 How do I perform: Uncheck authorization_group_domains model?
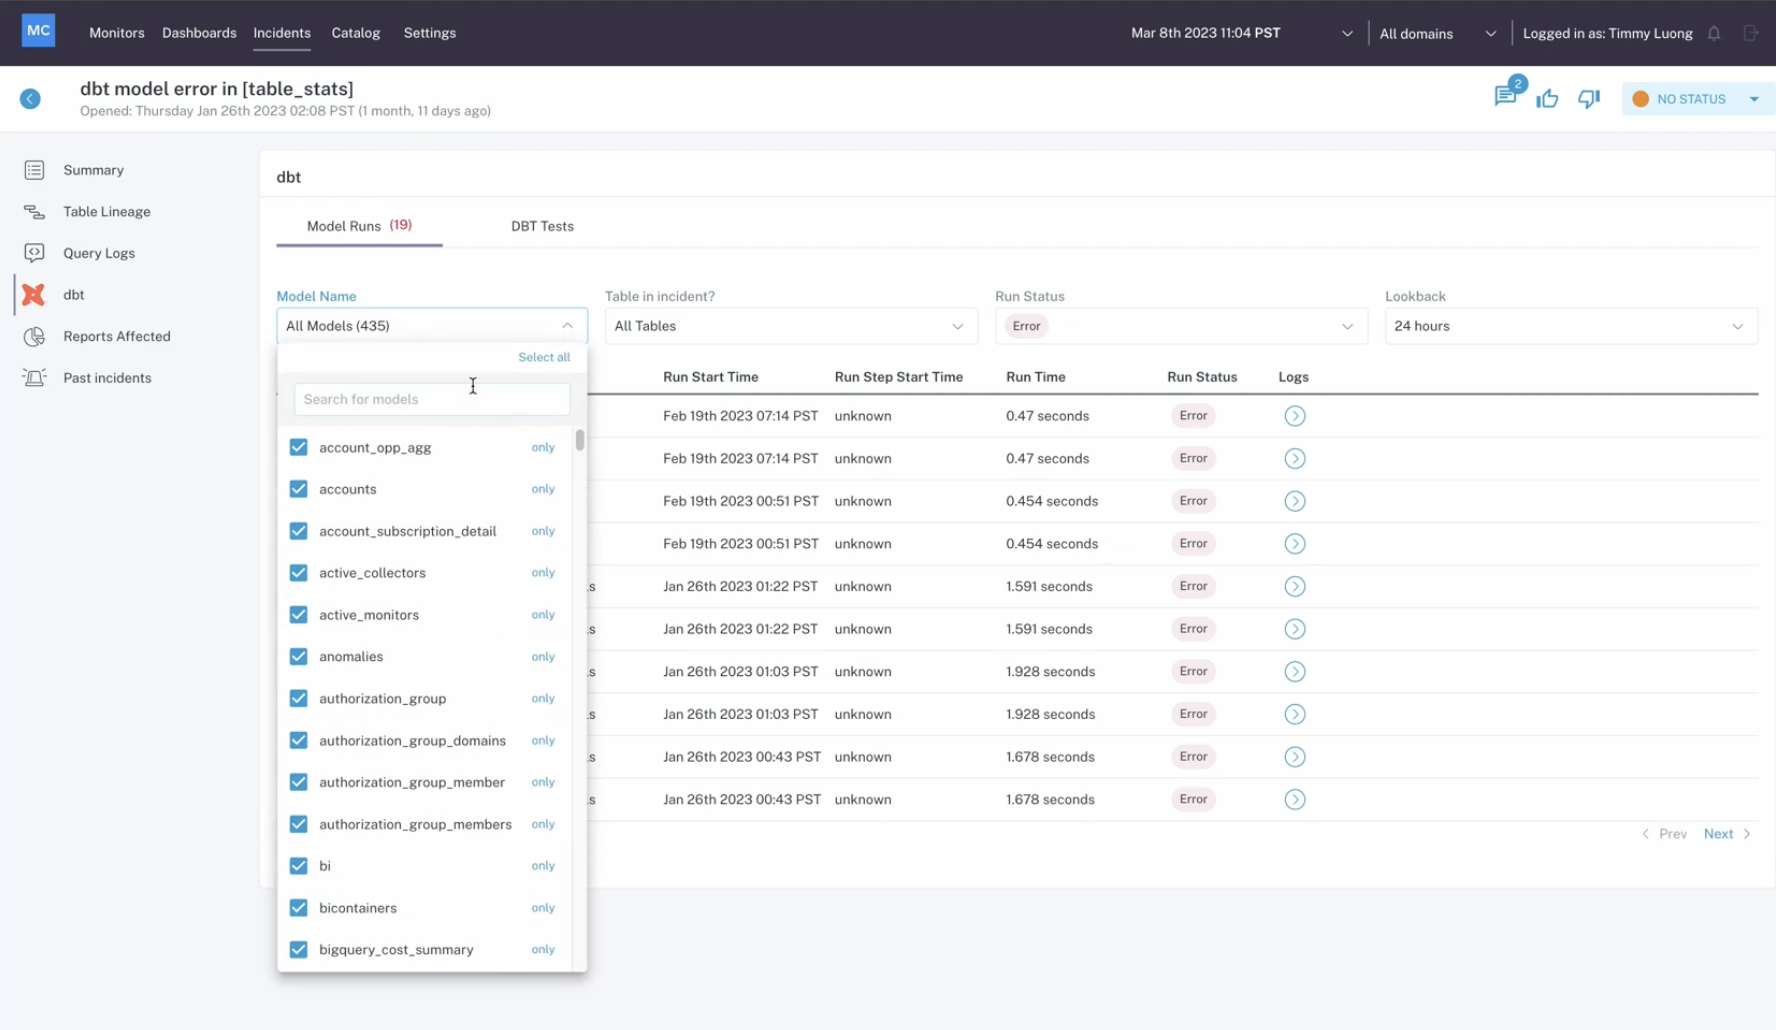click(298, 741)
